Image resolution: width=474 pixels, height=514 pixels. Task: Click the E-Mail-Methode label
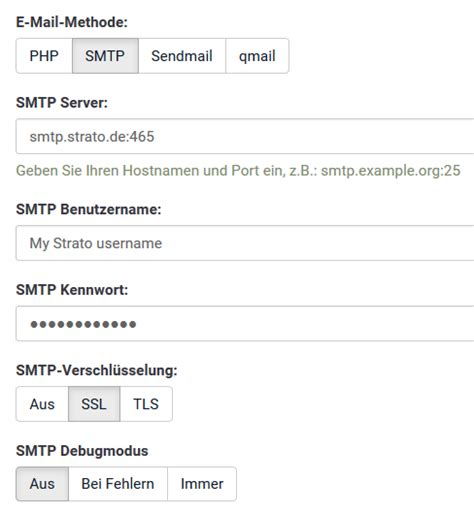(72, 22)
